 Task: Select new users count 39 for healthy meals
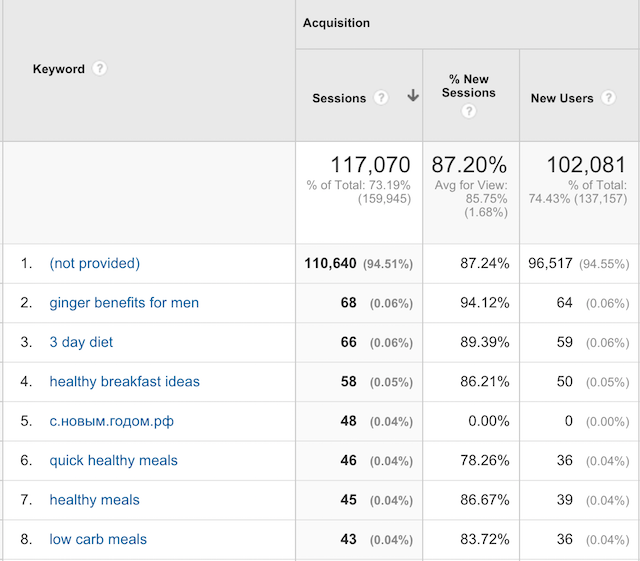point(564,500)
